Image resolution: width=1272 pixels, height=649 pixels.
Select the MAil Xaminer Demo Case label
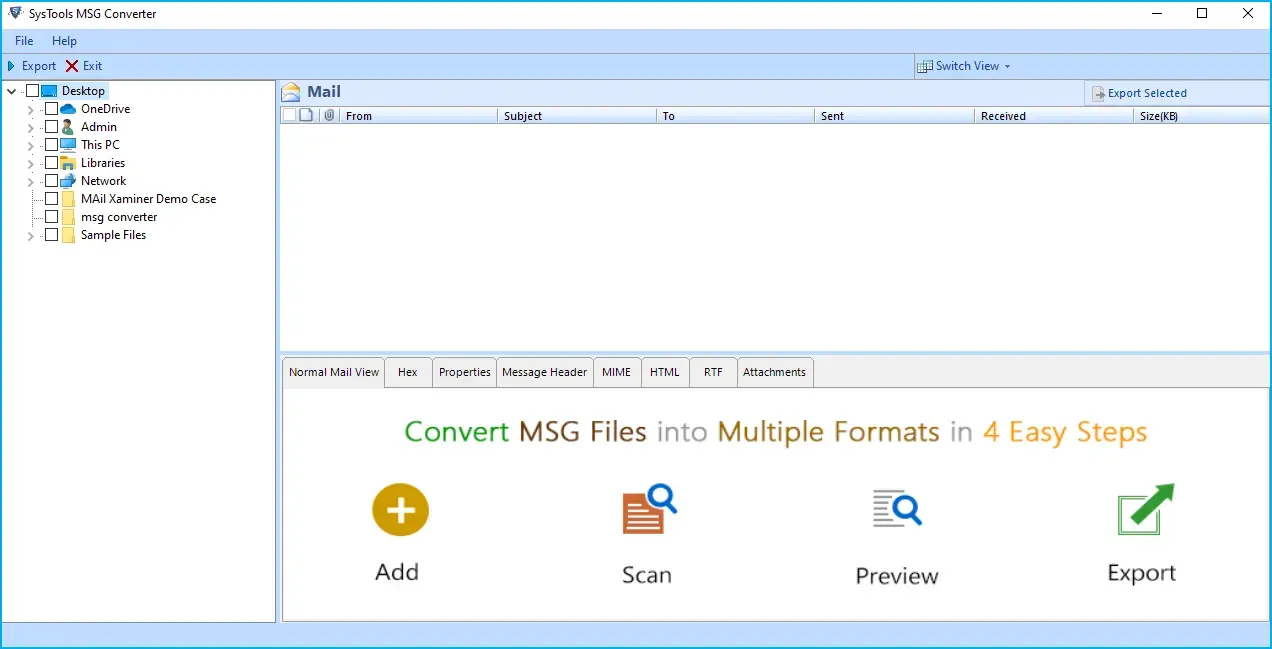click(x=148, y=199)
